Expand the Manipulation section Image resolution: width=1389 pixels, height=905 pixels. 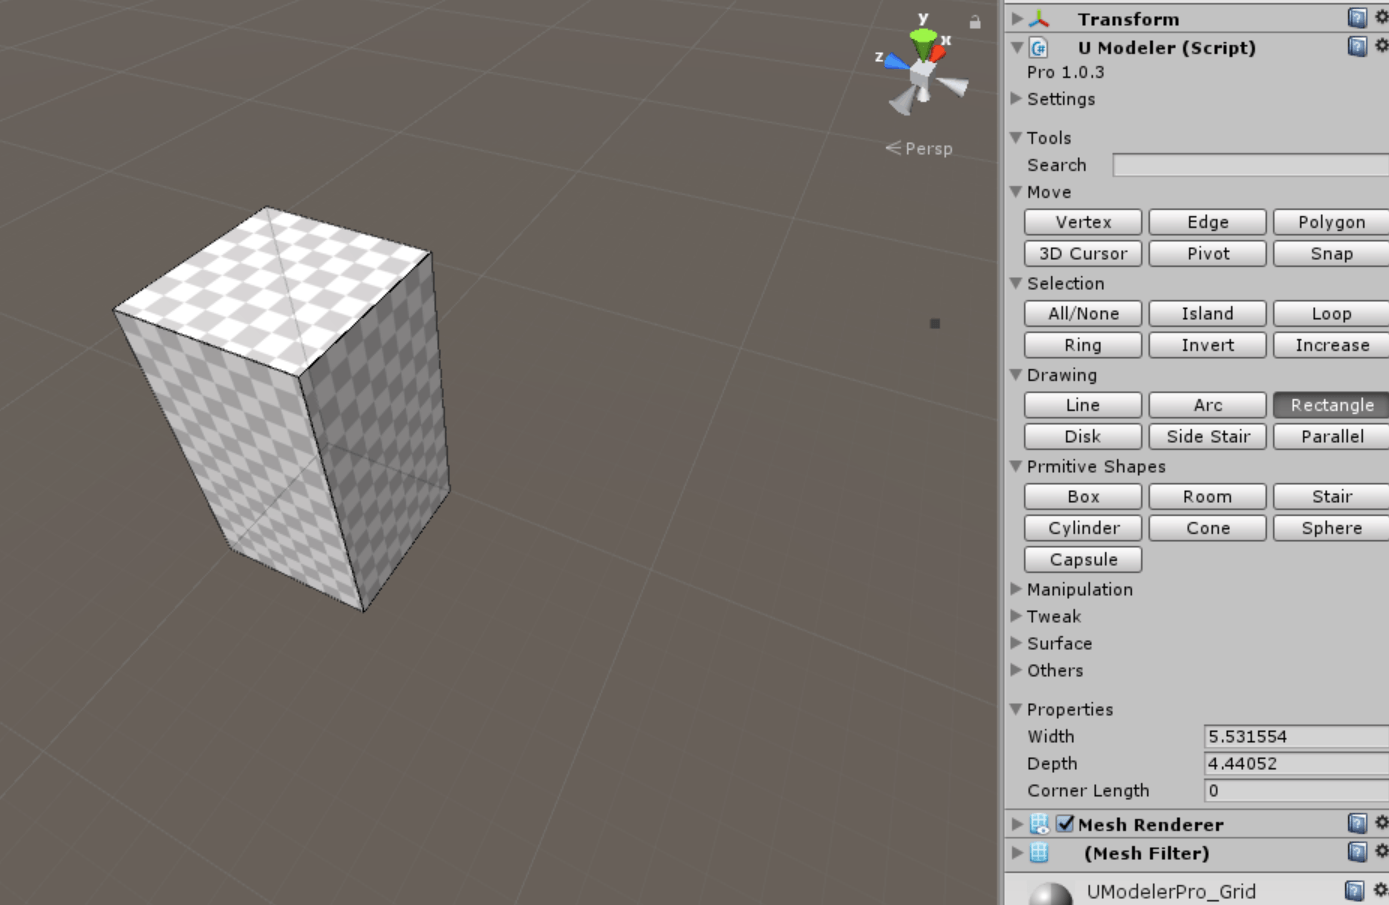tap(1015, 590)
